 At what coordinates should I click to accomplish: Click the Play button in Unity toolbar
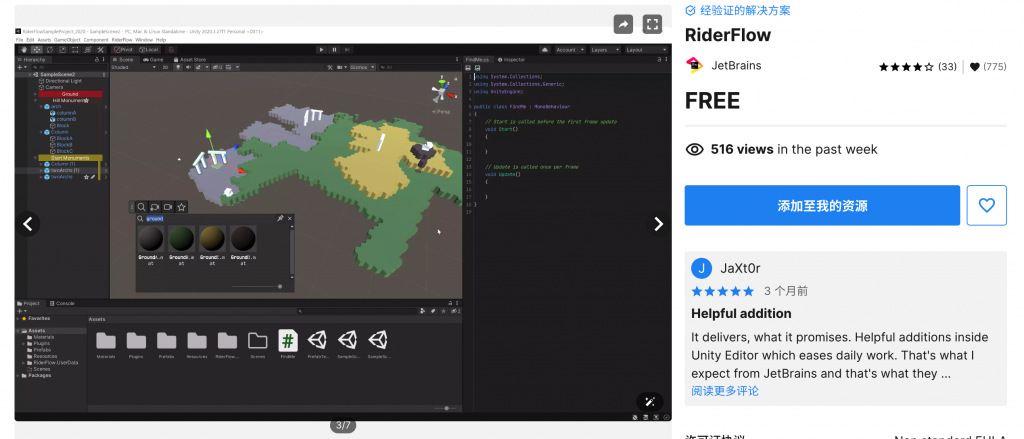(x=321, y=50)
